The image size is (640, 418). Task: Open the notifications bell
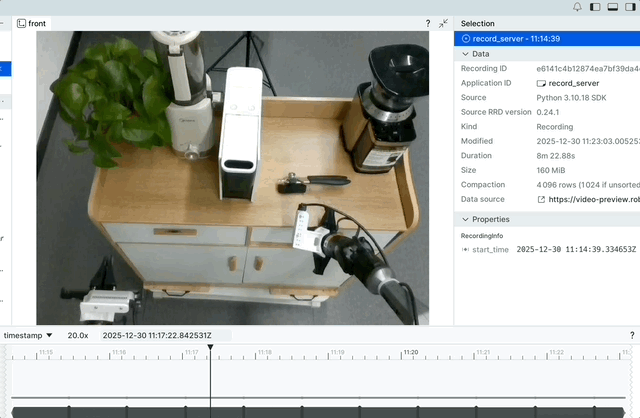(577, 7)
